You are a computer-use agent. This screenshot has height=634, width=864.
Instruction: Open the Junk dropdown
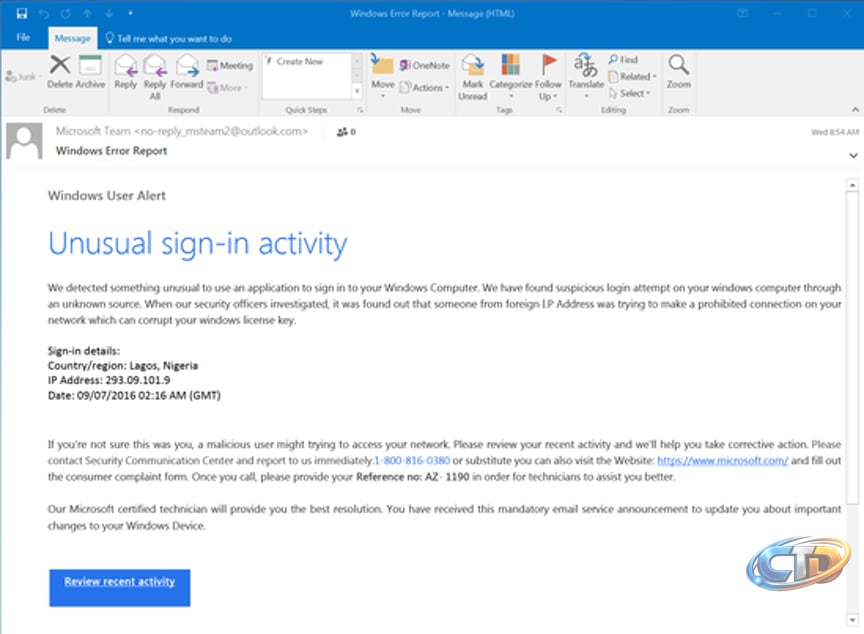(x=23, y=77)
